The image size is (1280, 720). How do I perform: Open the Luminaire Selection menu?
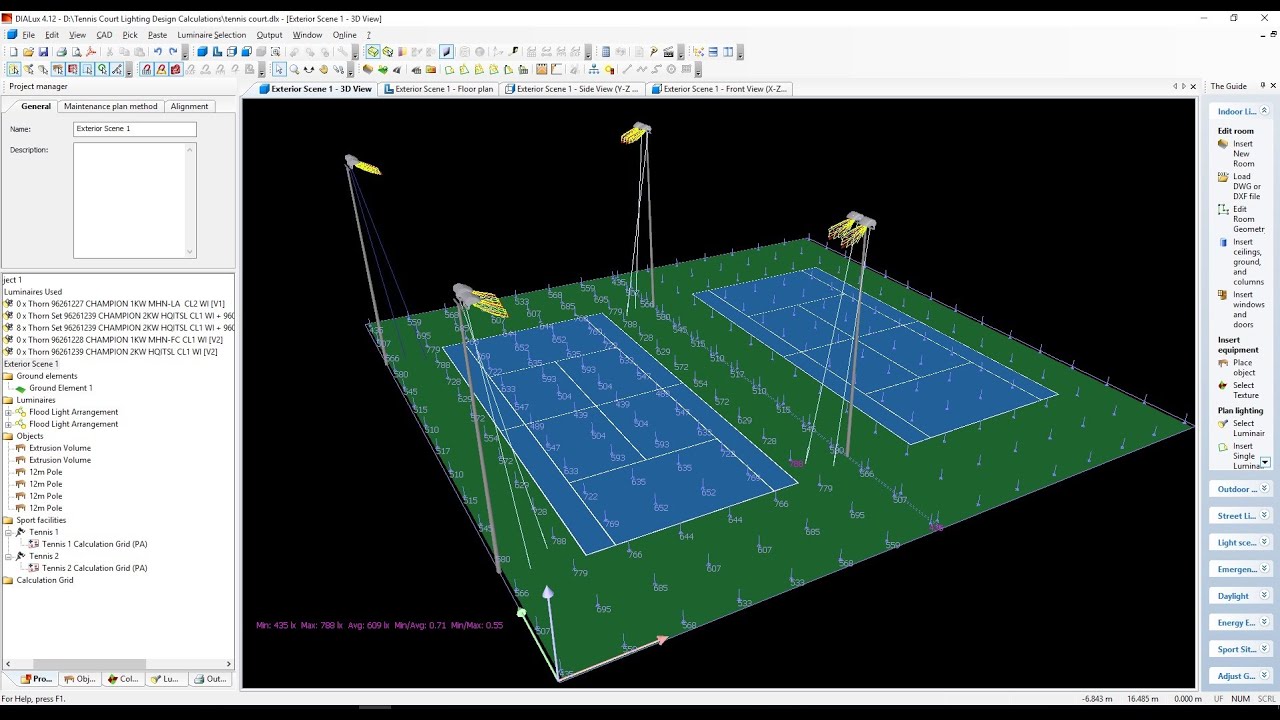pos(211,35)
